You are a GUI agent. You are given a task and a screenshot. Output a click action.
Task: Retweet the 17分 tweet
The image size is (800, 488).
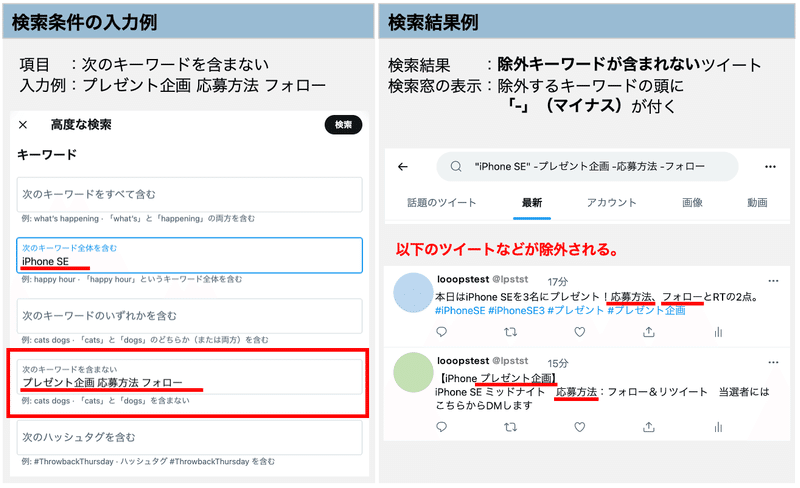tap(511, 332)
